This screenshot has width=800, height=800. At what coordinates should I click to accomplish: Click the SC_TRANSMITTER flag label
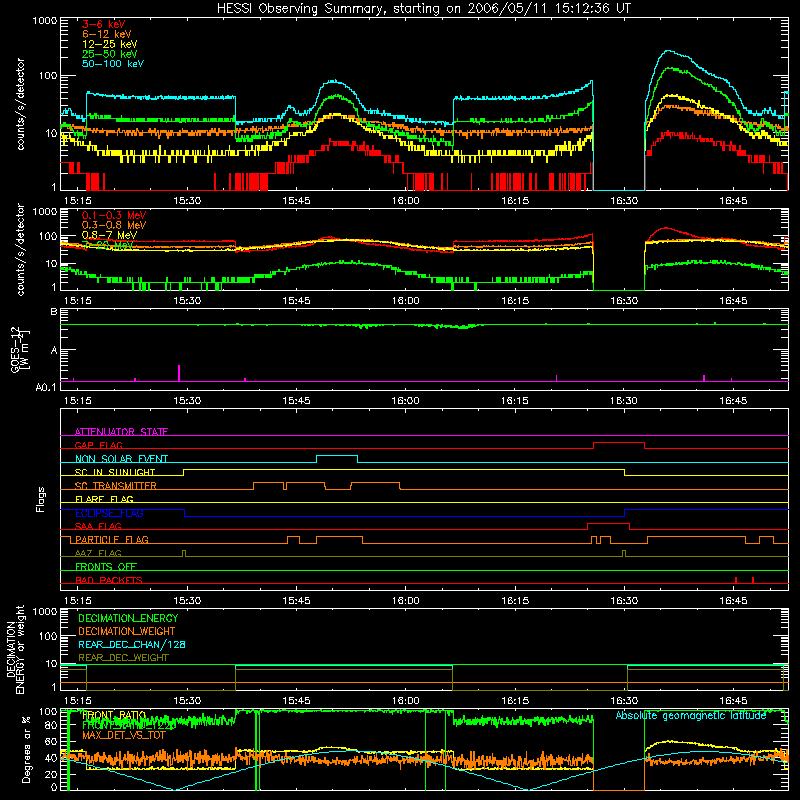pos(115,486)
